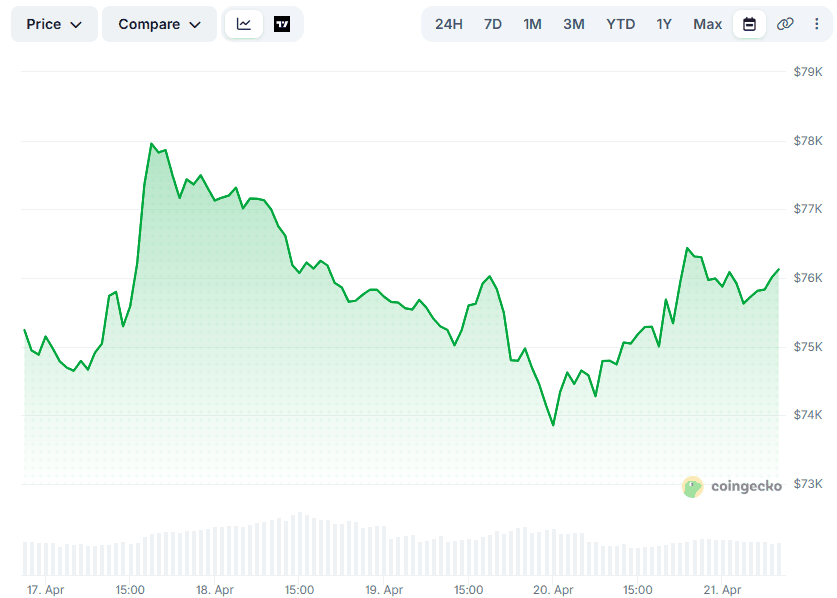
Task: Open the calendar date range picker icon
Action: tap(749, 23)
